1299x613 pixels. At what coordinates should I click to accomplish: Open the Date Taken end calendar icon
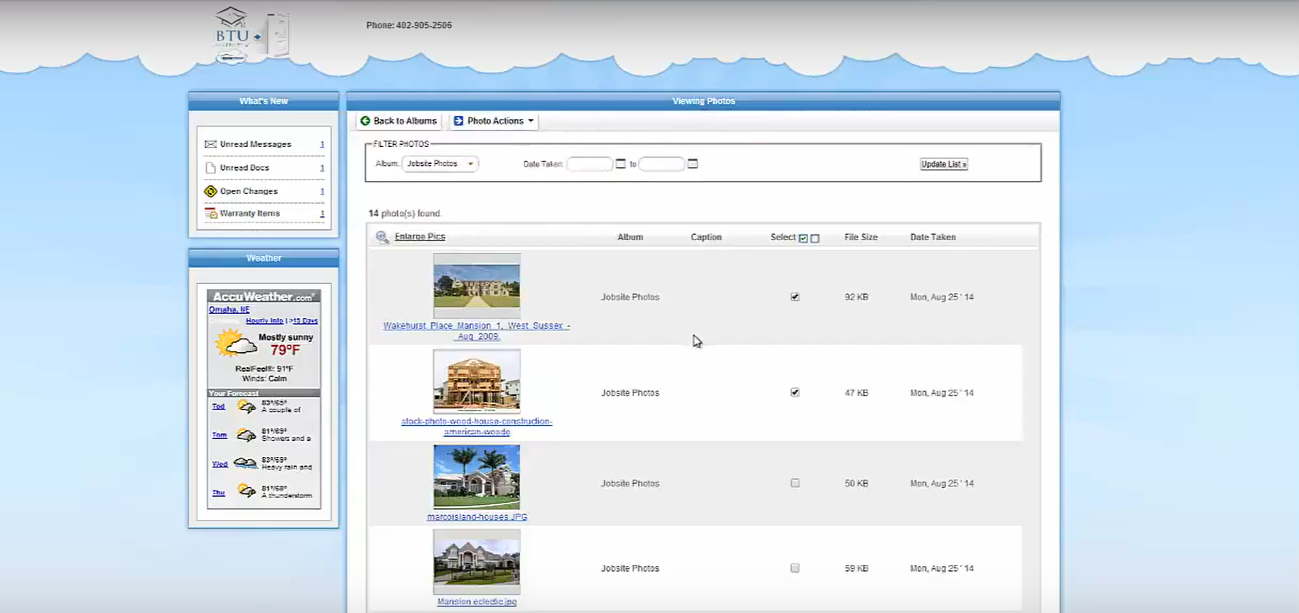click(693, 164)
